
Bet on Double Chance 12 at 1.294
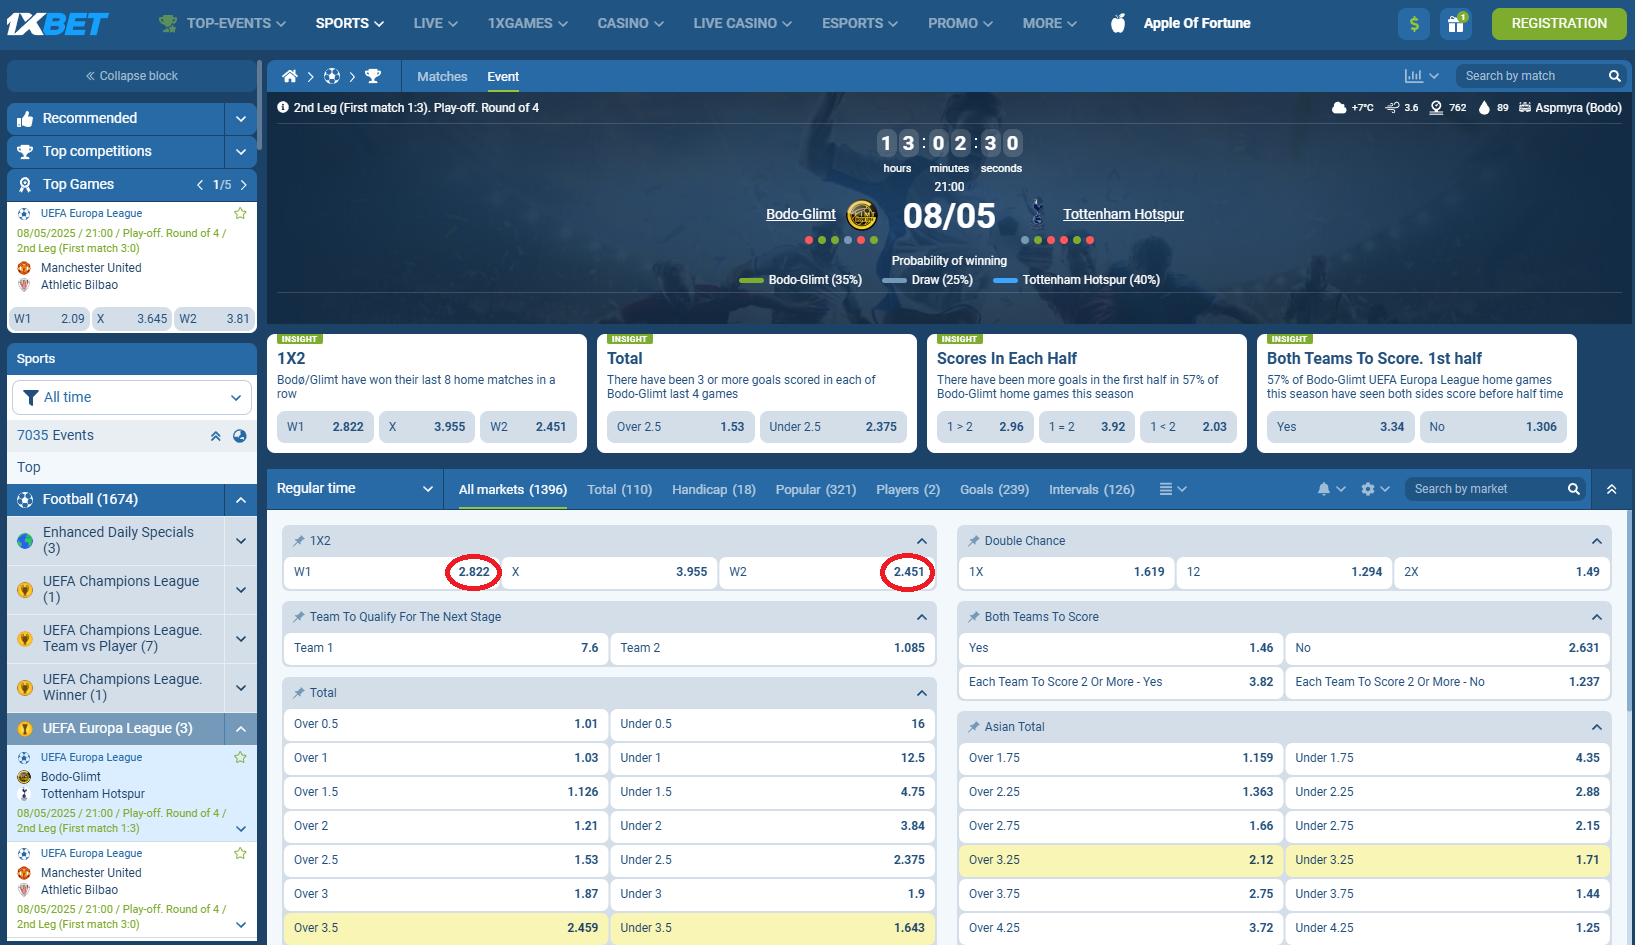[1284, 572]
